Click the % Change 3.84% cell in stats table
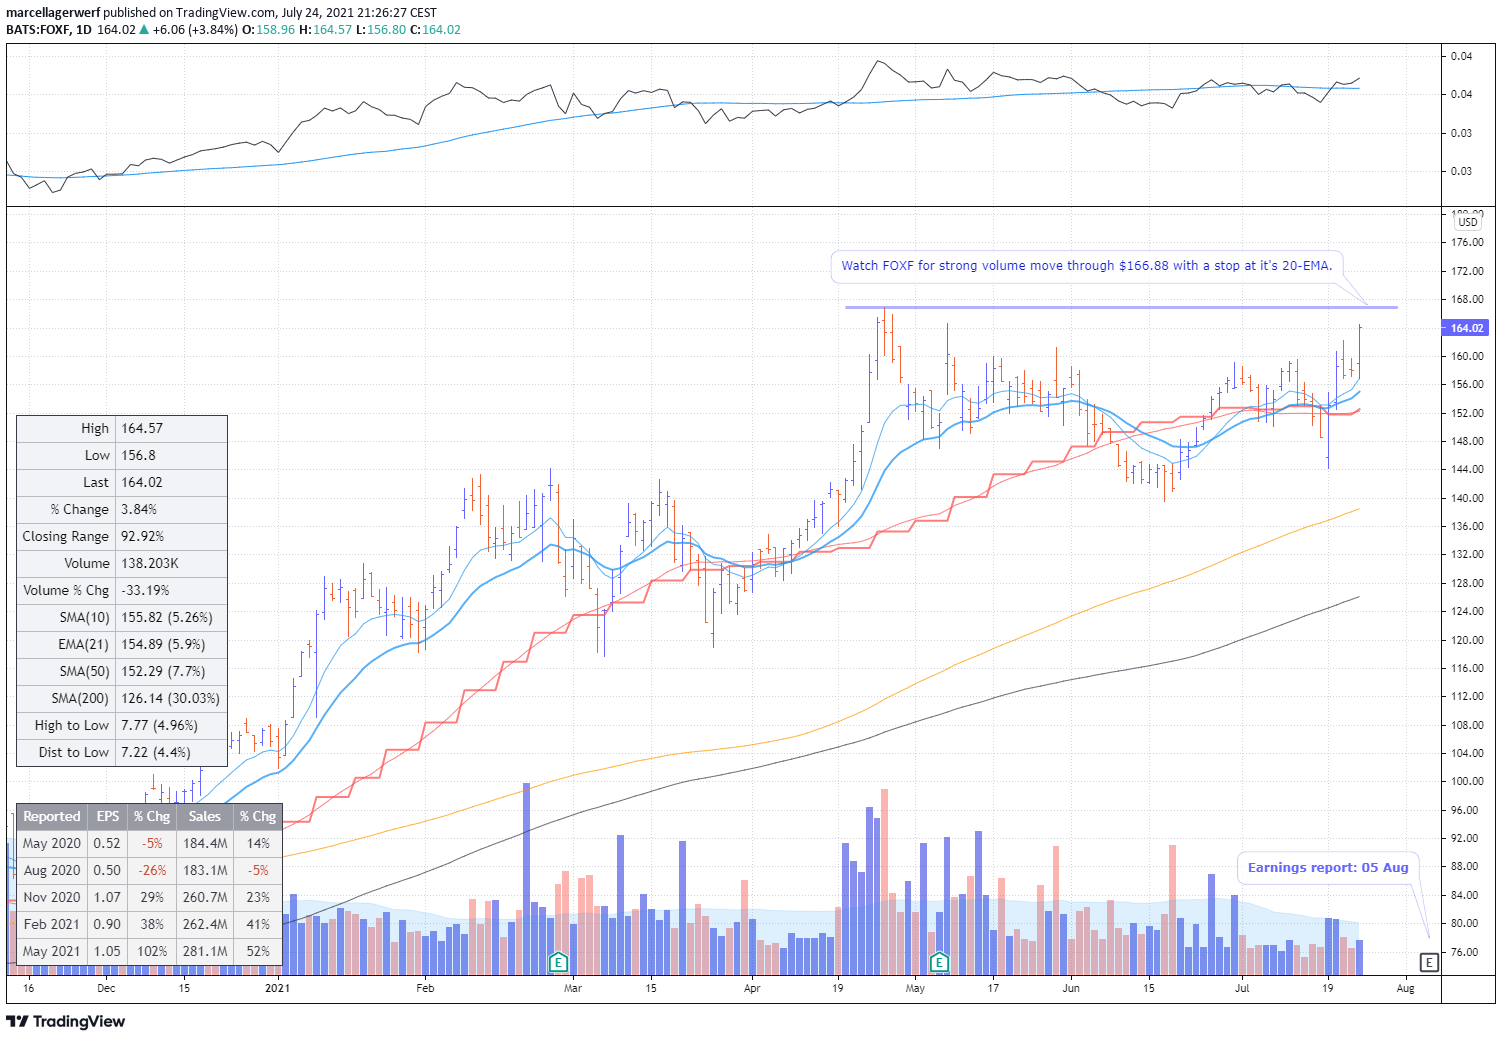Viewport: 1502px width, 1040px height. 172,509
